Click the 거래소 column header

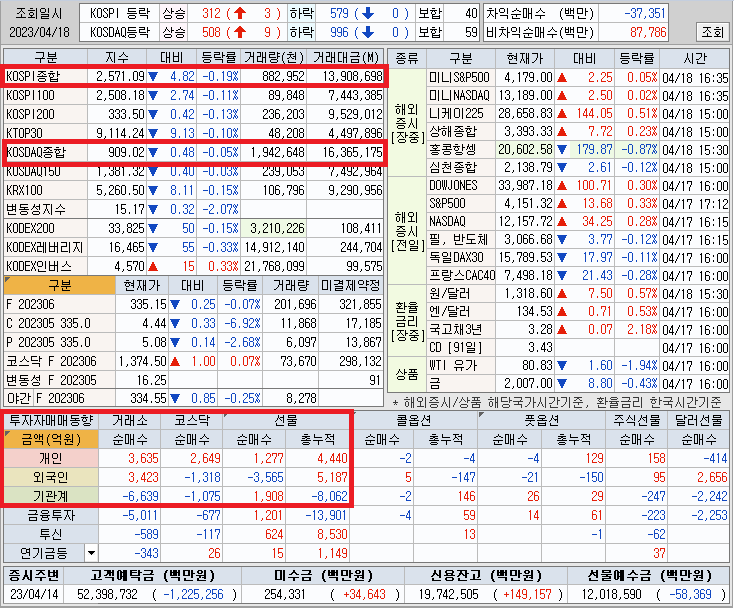[x=130, y=420]
